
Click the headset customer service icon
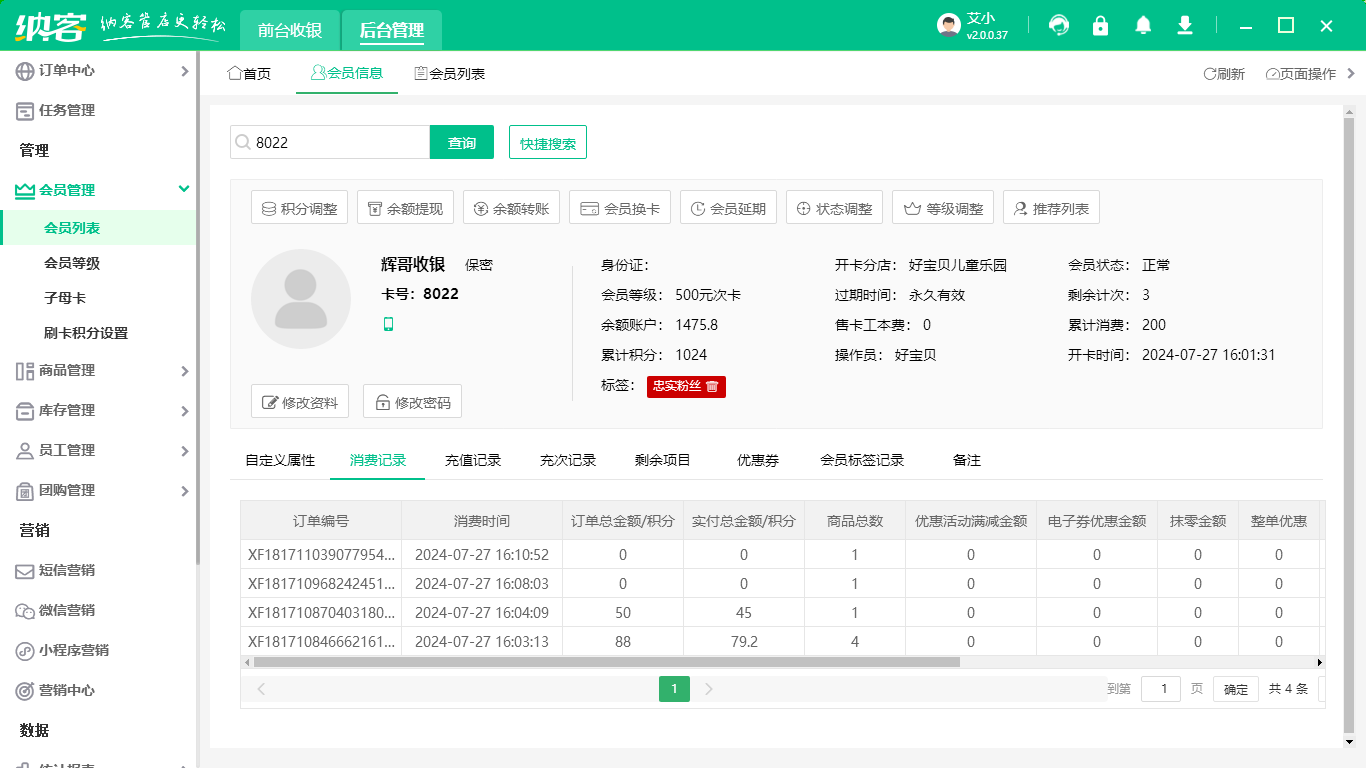click(x=1058, y=25)
